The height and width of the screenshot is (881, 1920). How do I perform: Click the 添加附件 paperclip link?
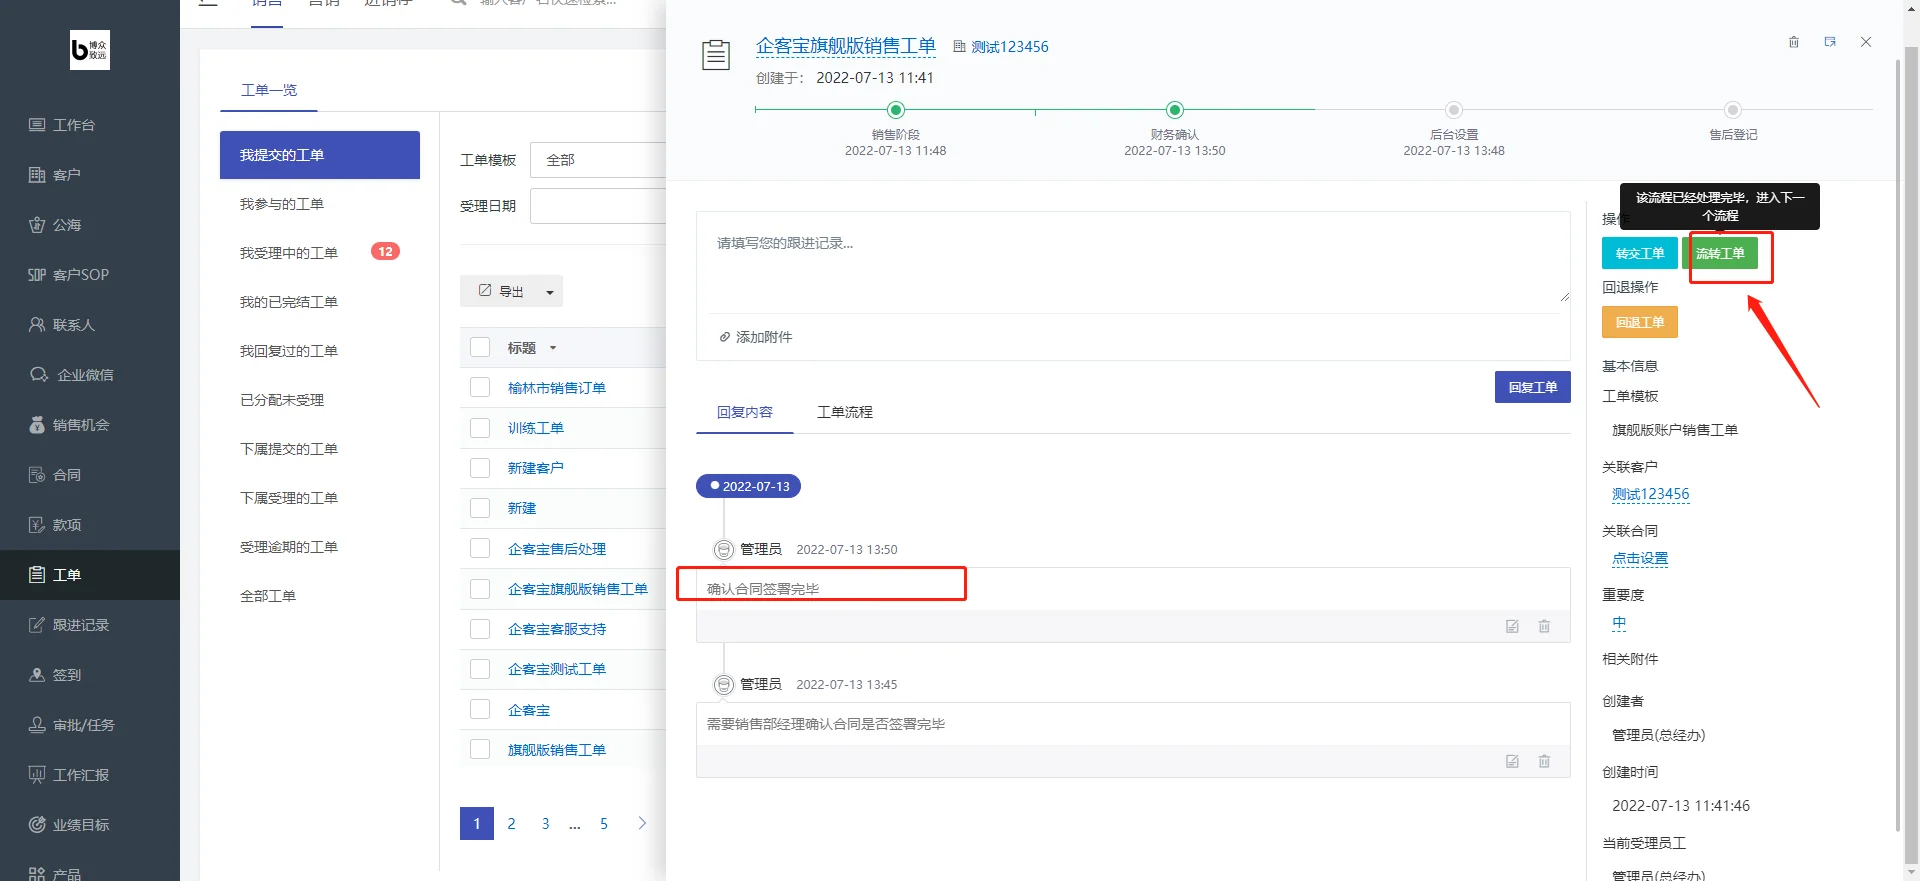[755, 337]
